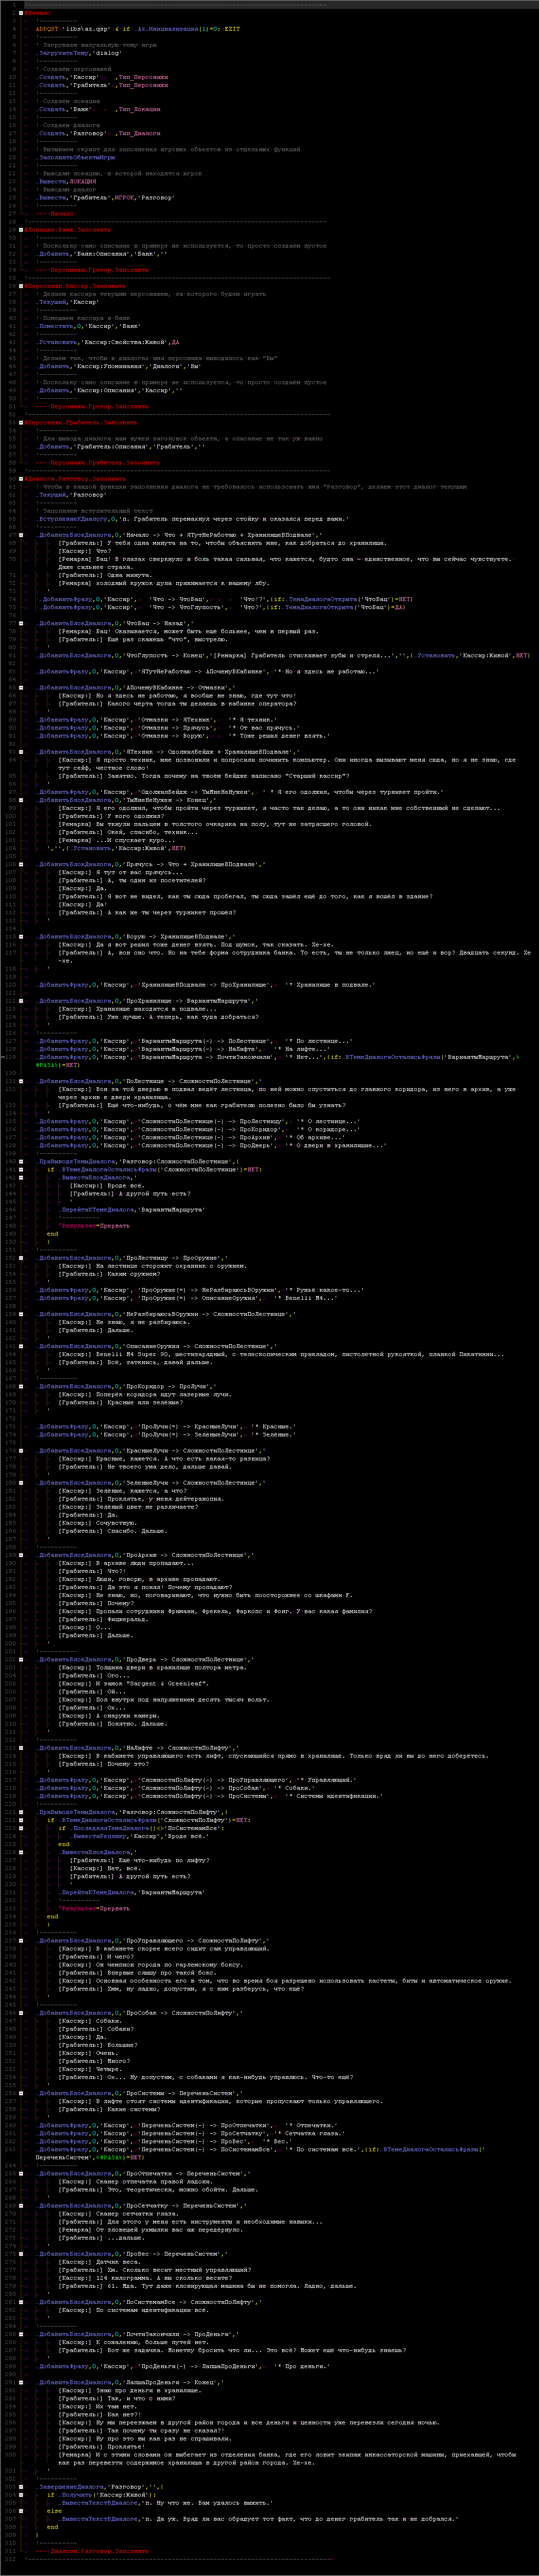The image size is (539, 2576).
Task: Fold the 'ЗеленыеЛучи -> СложностиПоЛестнице' block
Action: (20, 1482)
